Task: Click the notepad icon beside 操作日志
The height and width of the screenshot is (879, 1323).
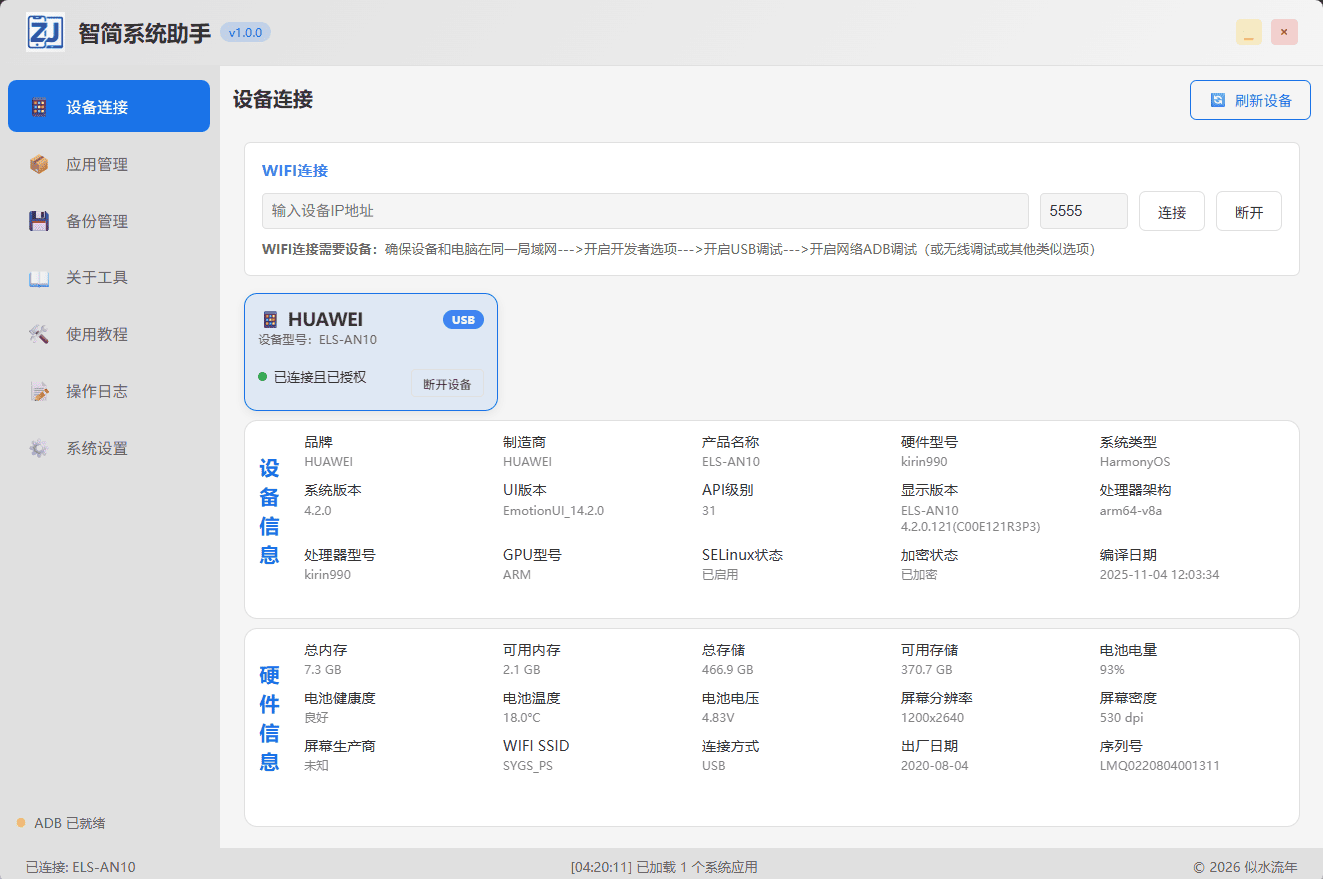Action: click(39, 392)
